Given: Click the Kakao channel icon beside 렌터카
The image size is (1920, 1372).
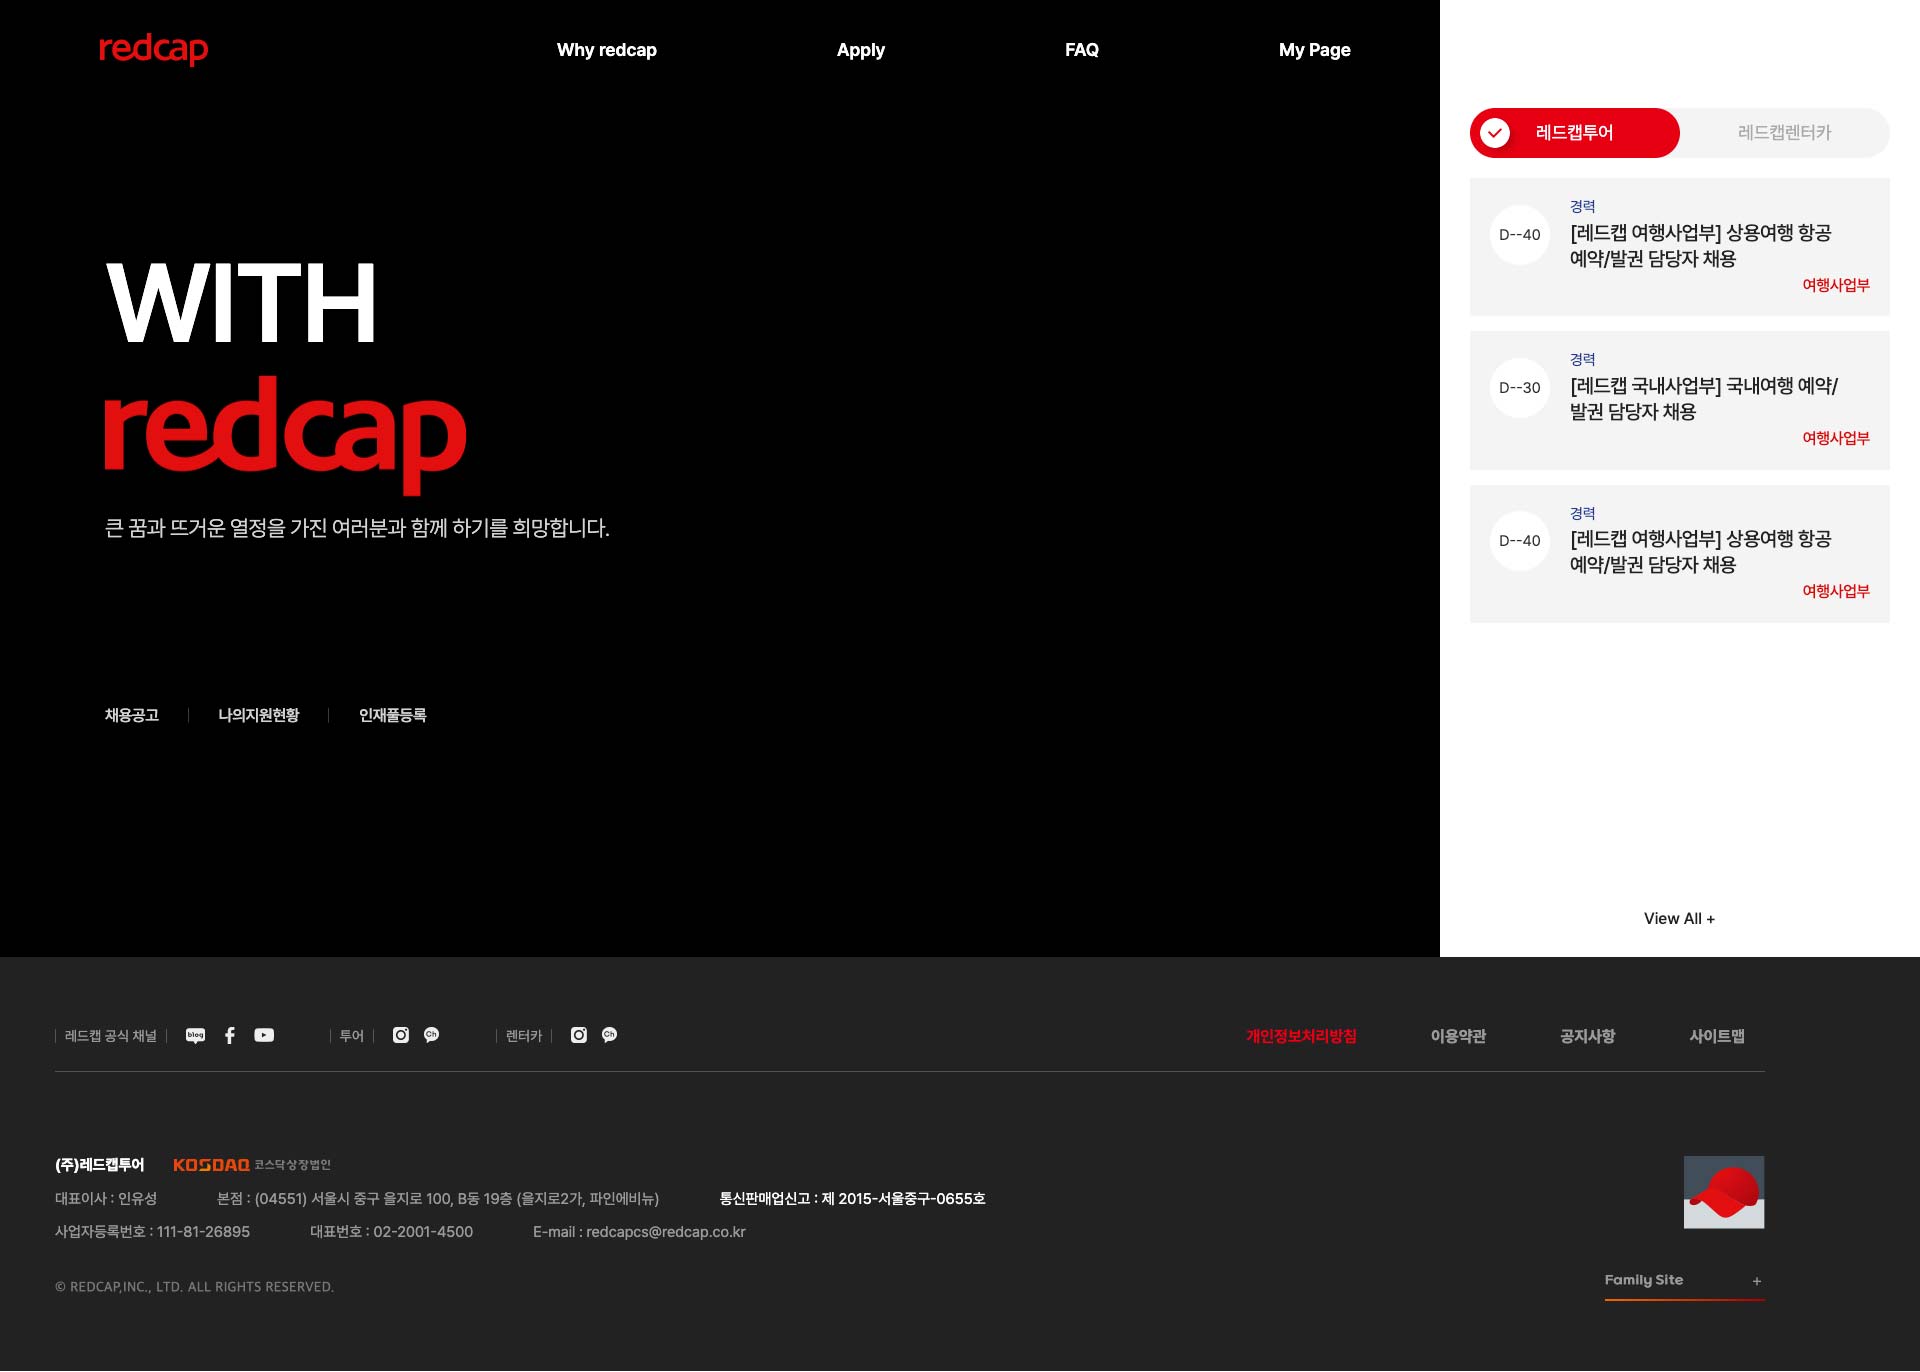Looking at the screenshot, I should click(x=609, y=1035).
